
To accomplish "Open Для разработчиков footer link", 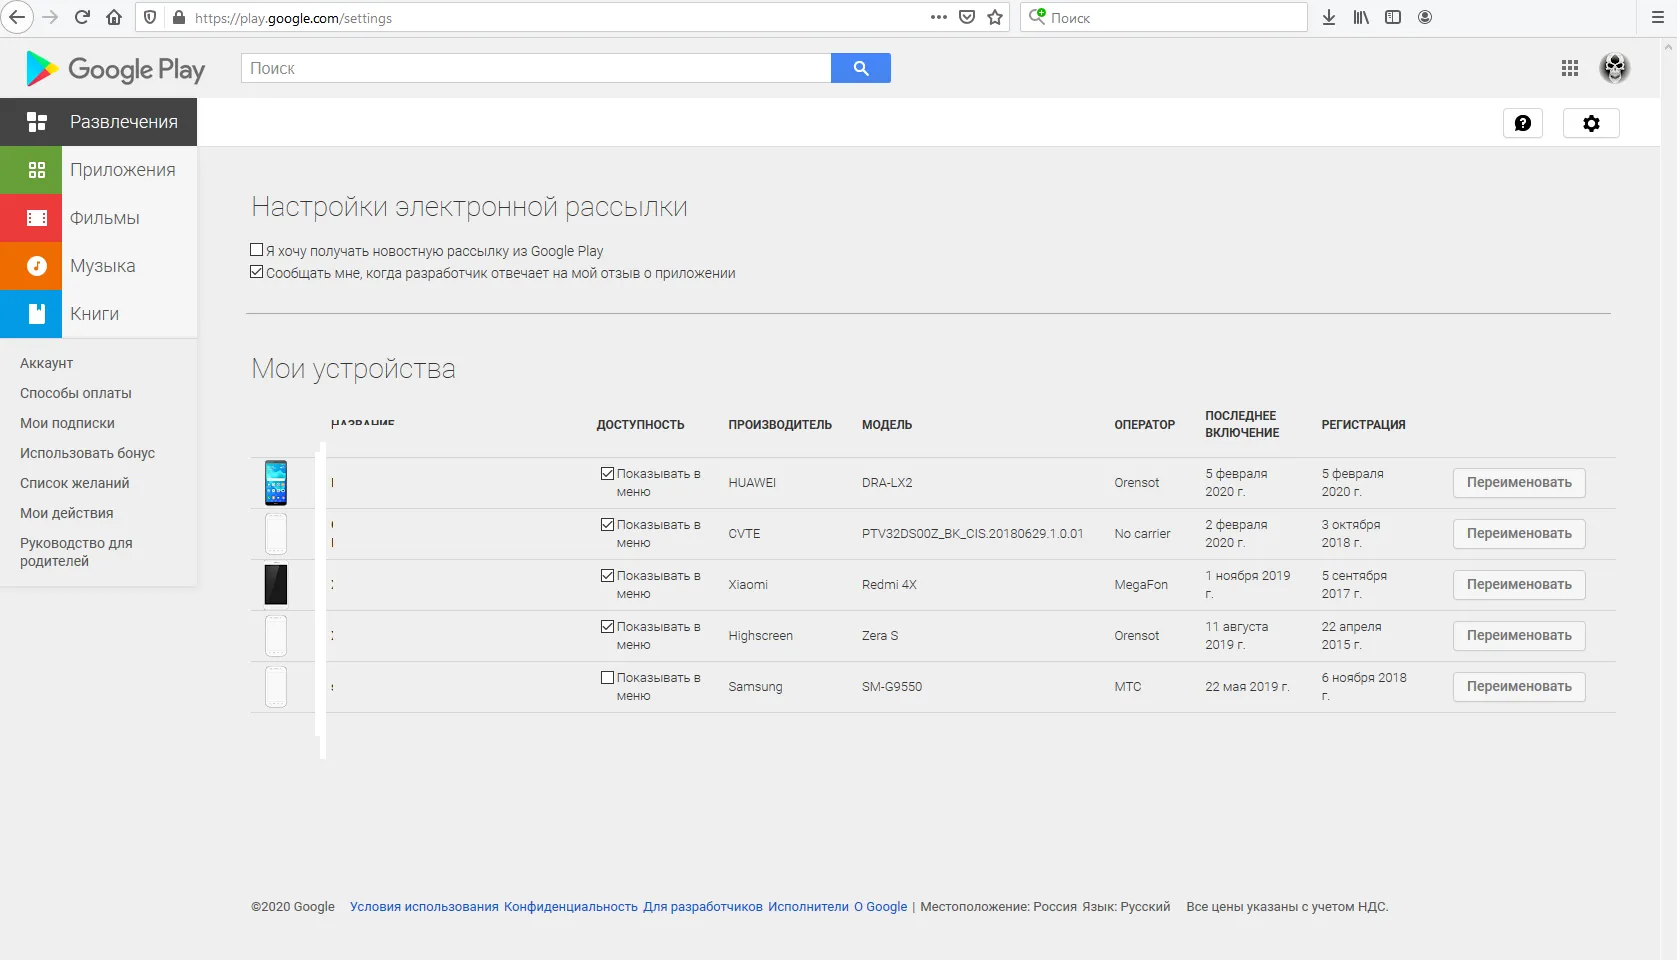I will click(703, 907).
